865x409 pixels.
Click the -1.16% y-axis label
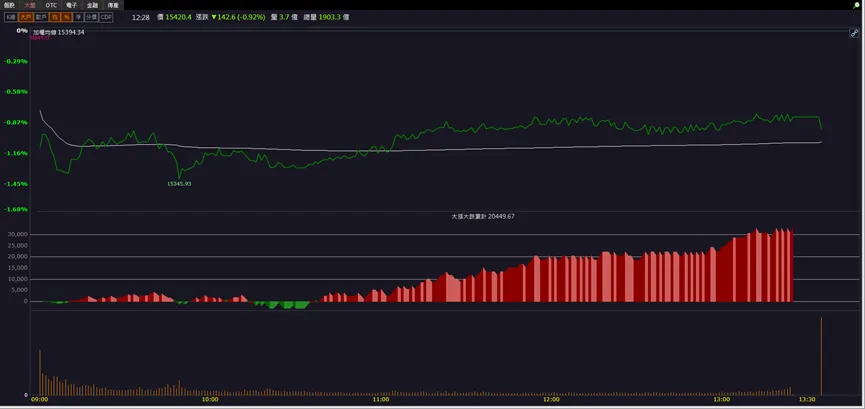[16, 153]
